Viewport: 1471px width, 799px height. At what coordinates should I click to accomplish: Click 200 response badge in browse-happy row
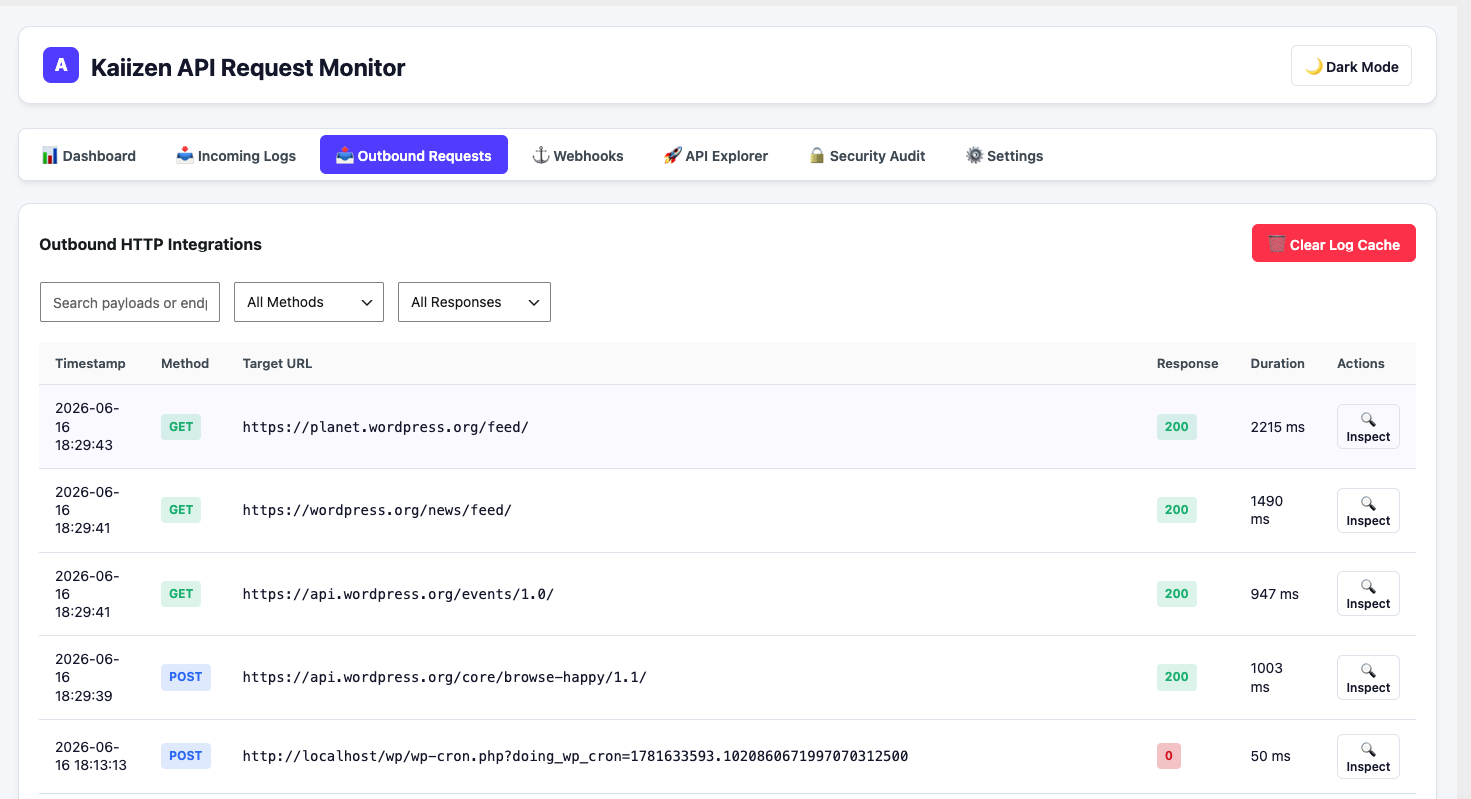click(x=1177, y=677)
